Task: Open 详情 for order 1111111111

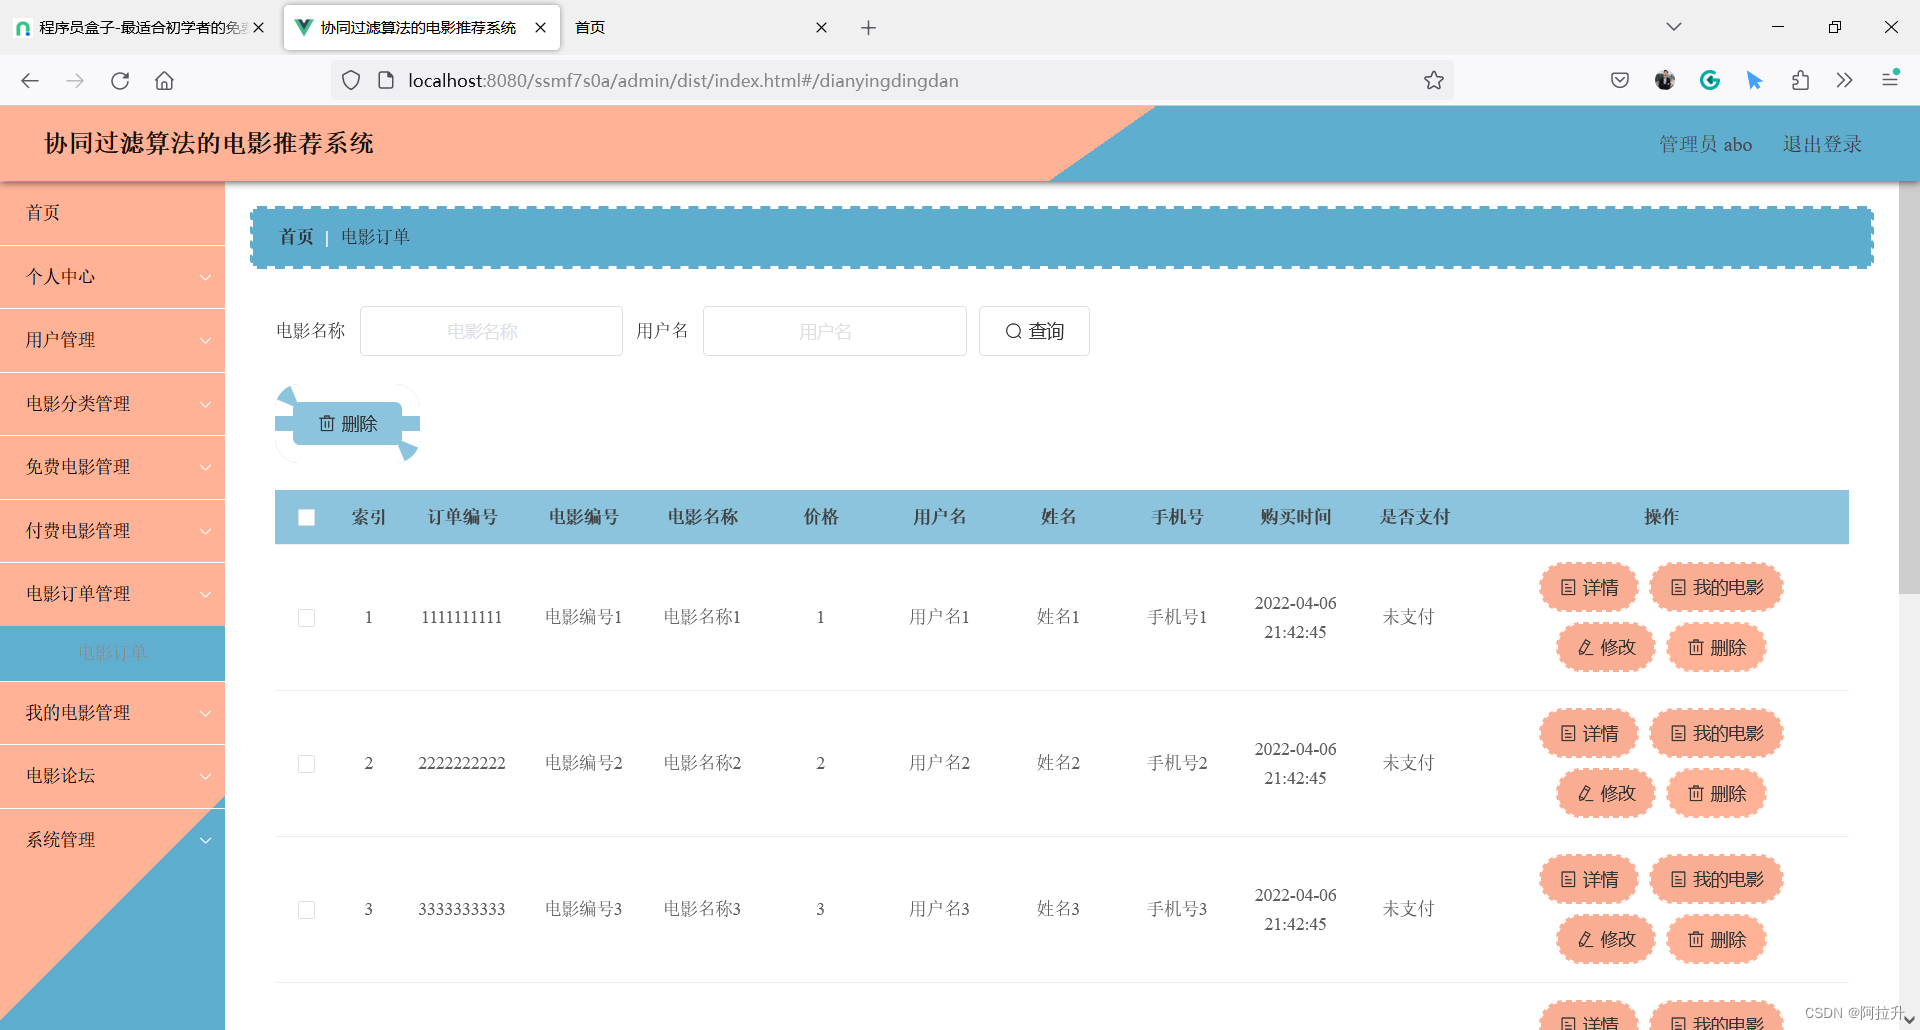Action: pos(1589,588)
